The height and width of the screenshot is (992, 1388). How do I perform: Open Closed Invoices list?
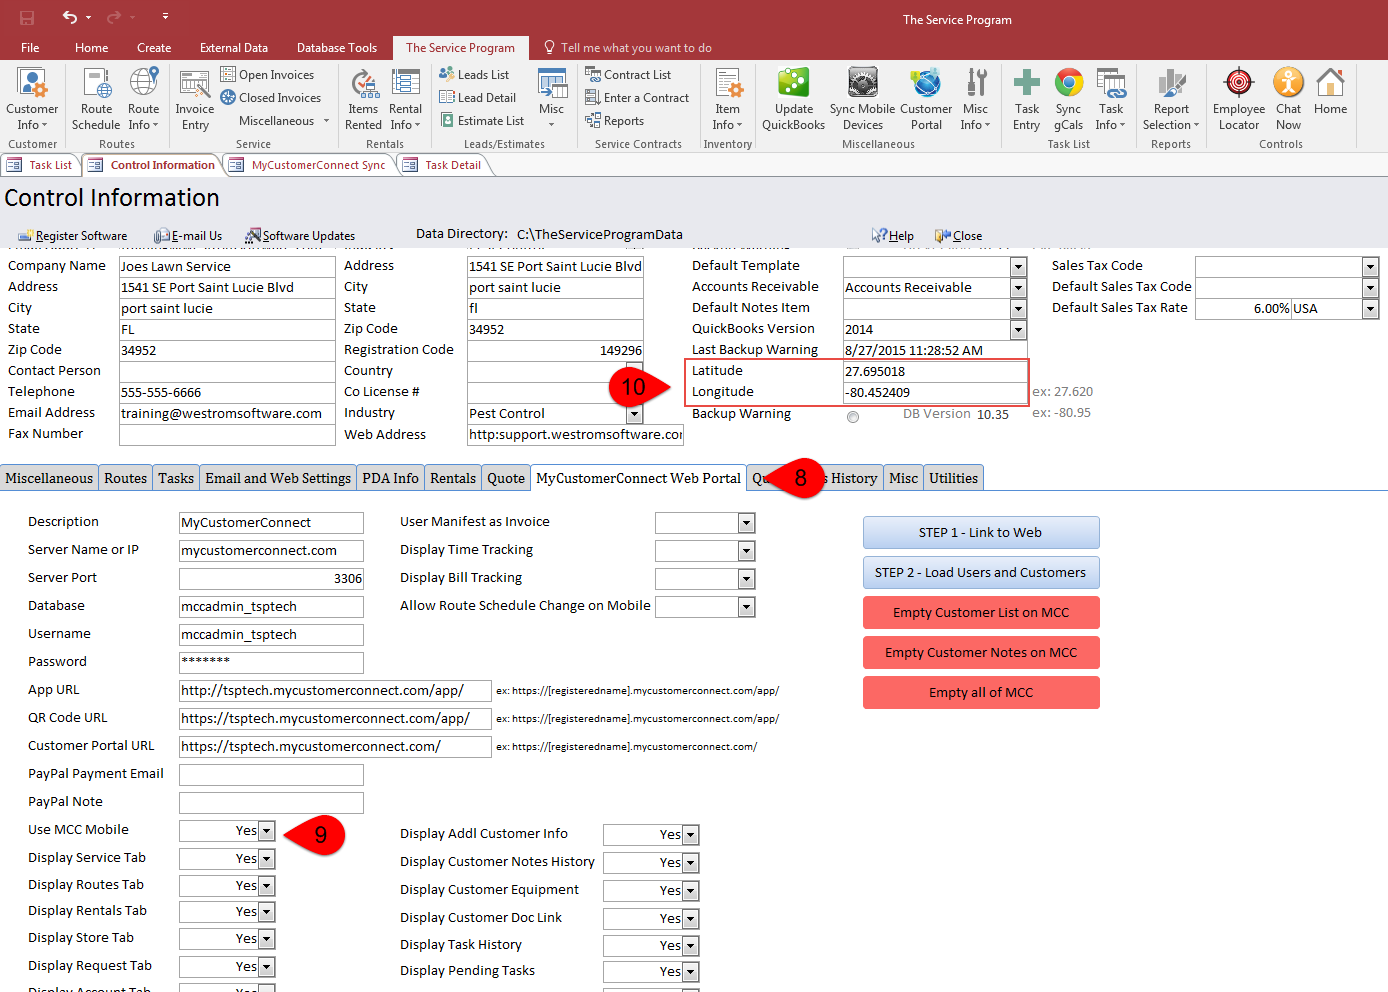point(270,98)
